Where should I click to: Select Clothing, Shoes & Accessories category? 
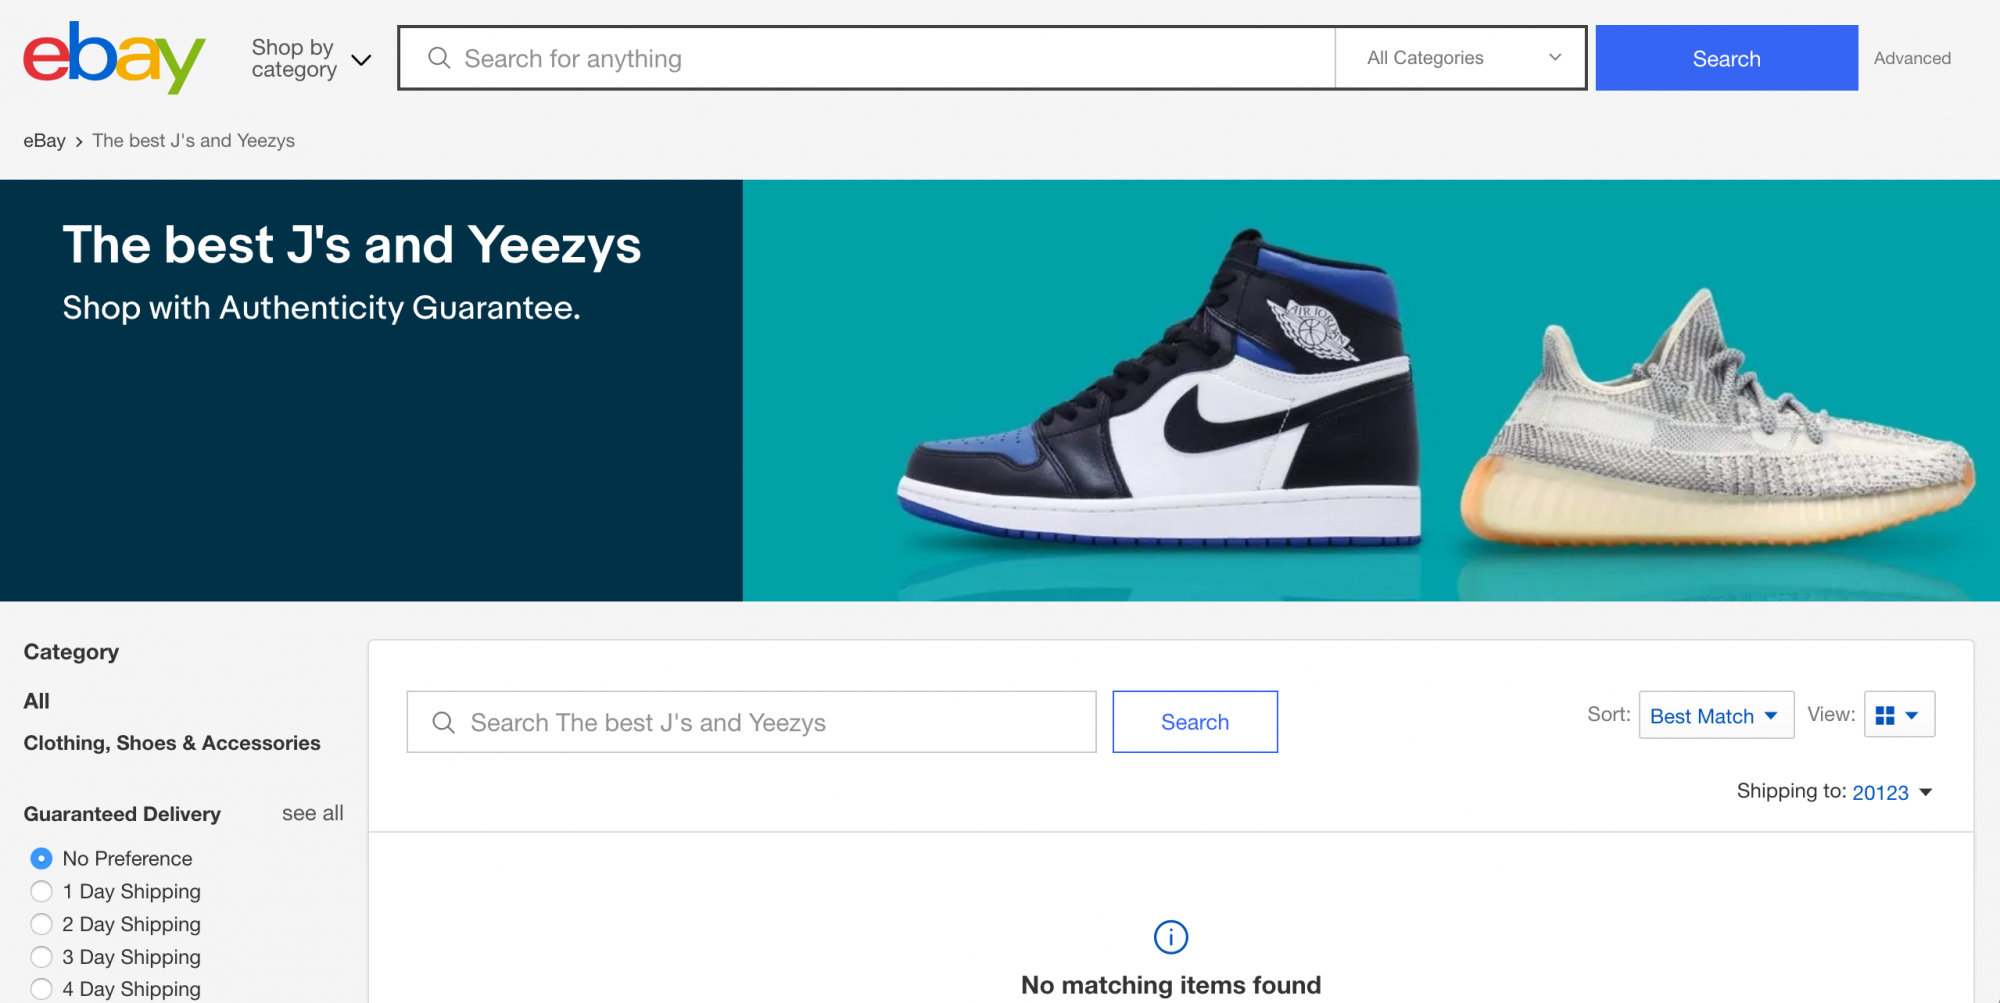click(x=172, y=743)
